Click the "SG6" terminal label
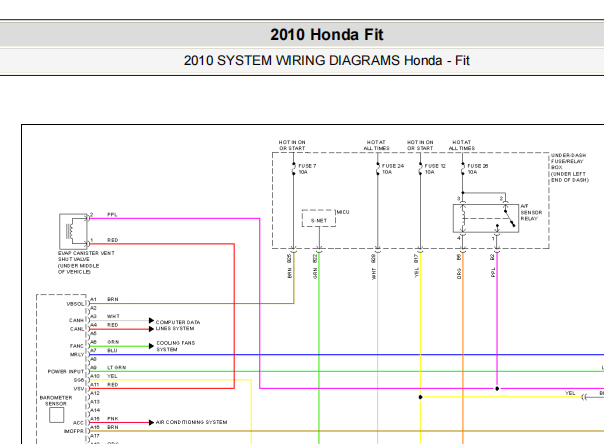The image size is (604, 444). click(x=79, y=380)
